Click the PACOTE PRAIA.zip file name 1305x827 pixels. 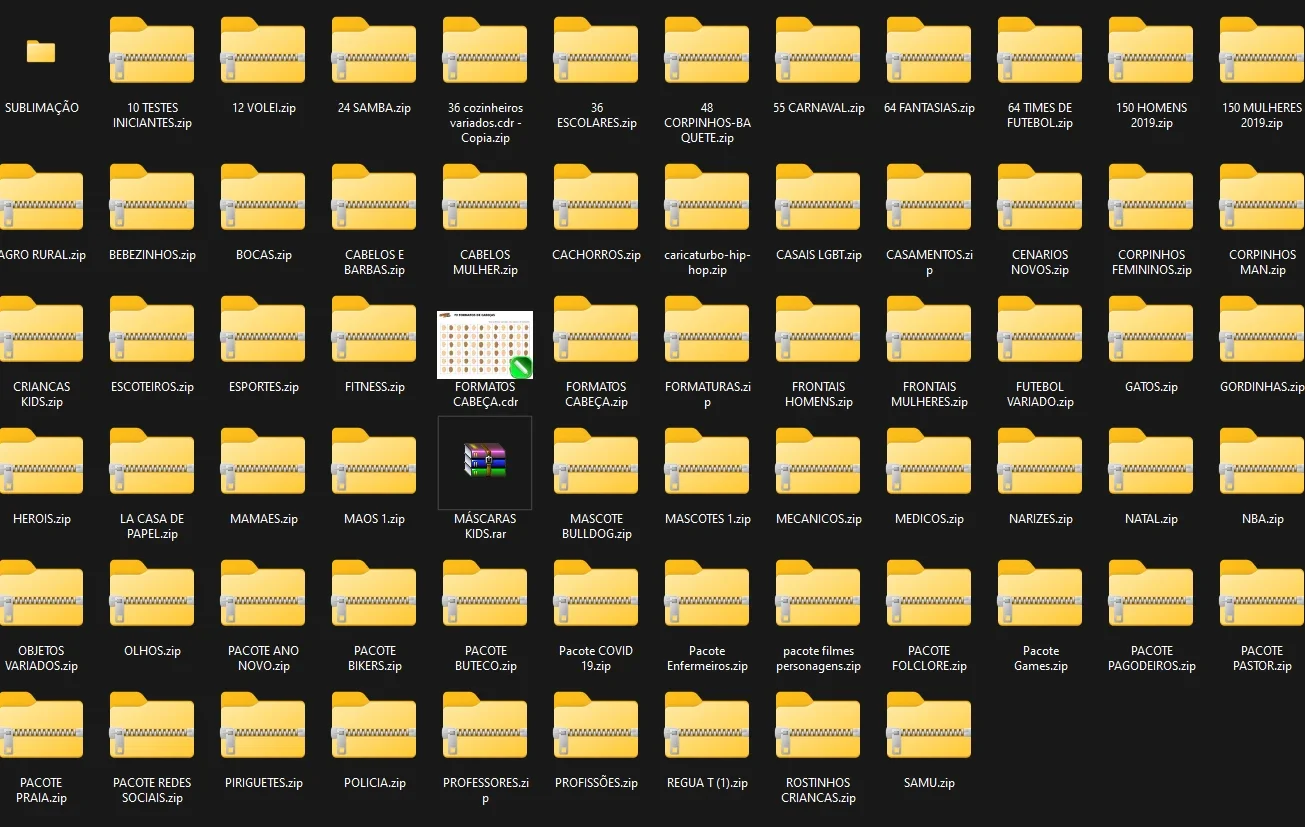pyautogui.click(x=41, y=790)
